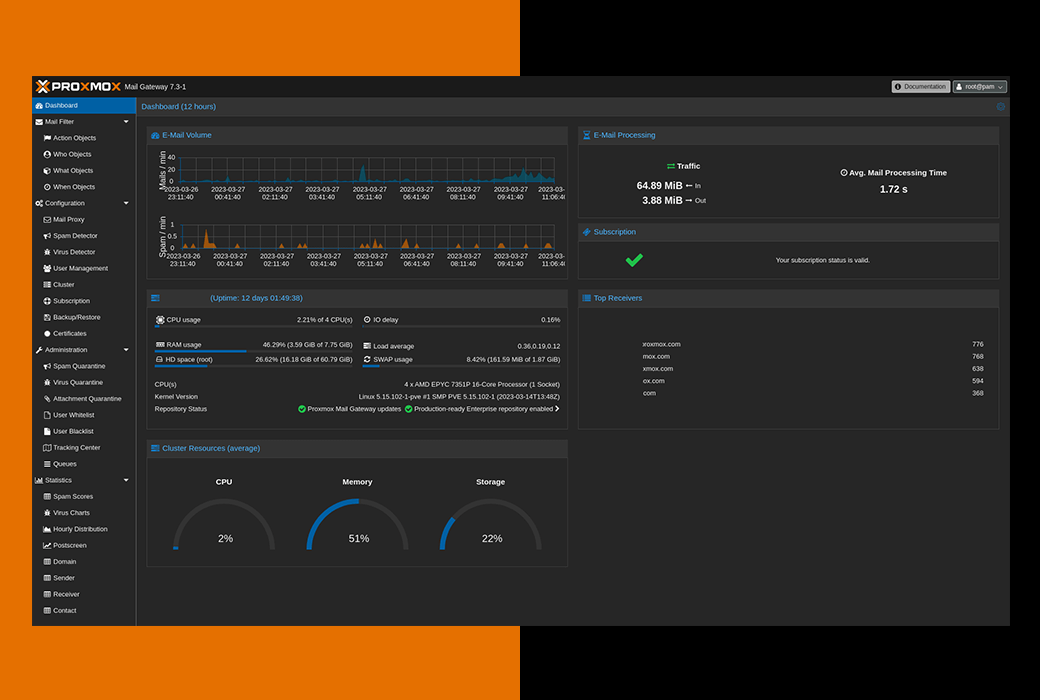The width and height of the screenshot is (1040, 700).
Task: Click the Spam Detector bullhorn icon
Action: coord(47,236)
